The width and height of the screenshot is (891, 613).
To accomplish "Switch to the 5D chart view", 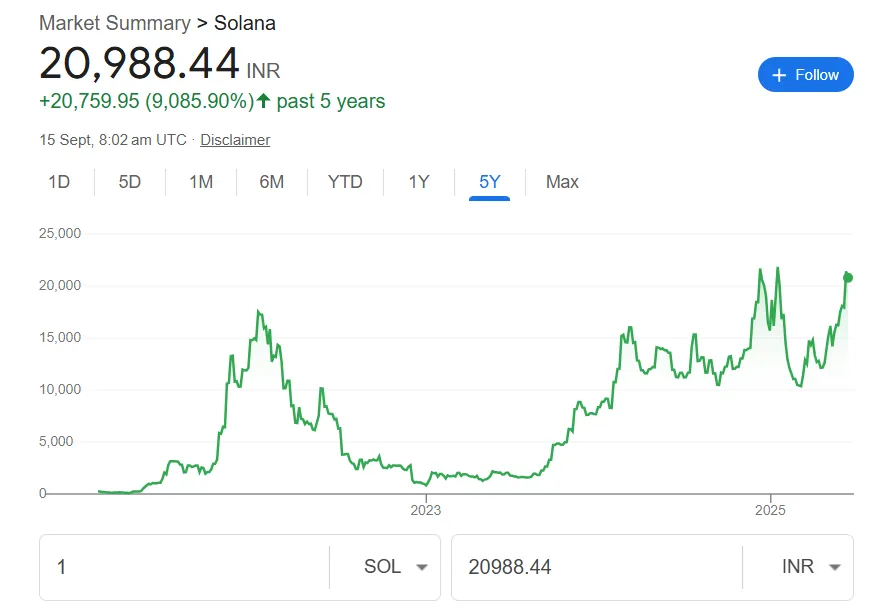I will [x=128, y=182].
